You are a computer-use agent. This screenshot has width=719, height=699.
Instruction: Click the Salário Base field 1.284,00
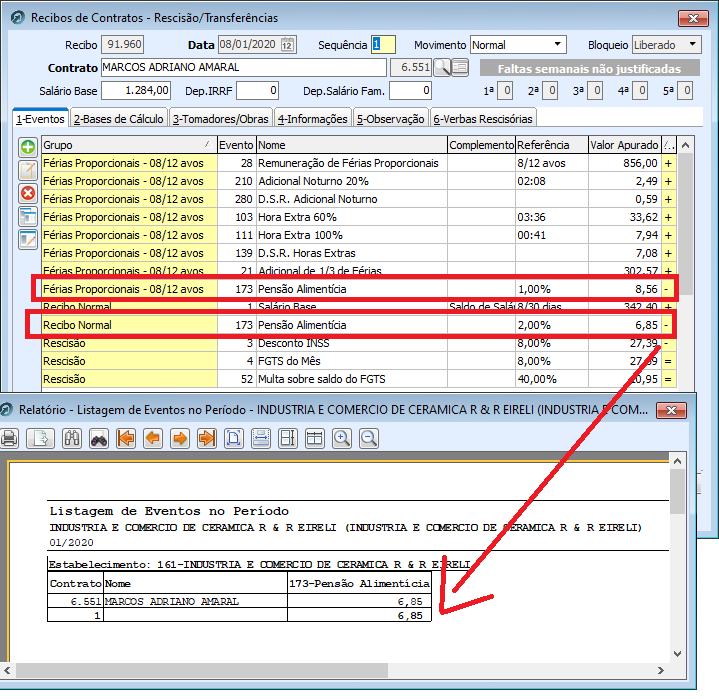136,90
